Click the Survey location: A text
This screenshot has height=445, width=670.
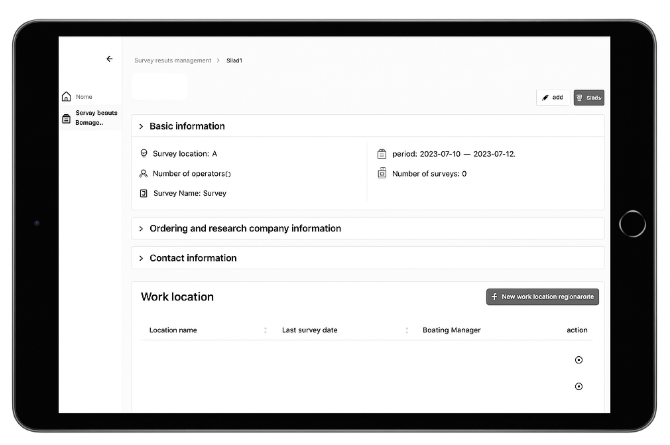(185, 153)
